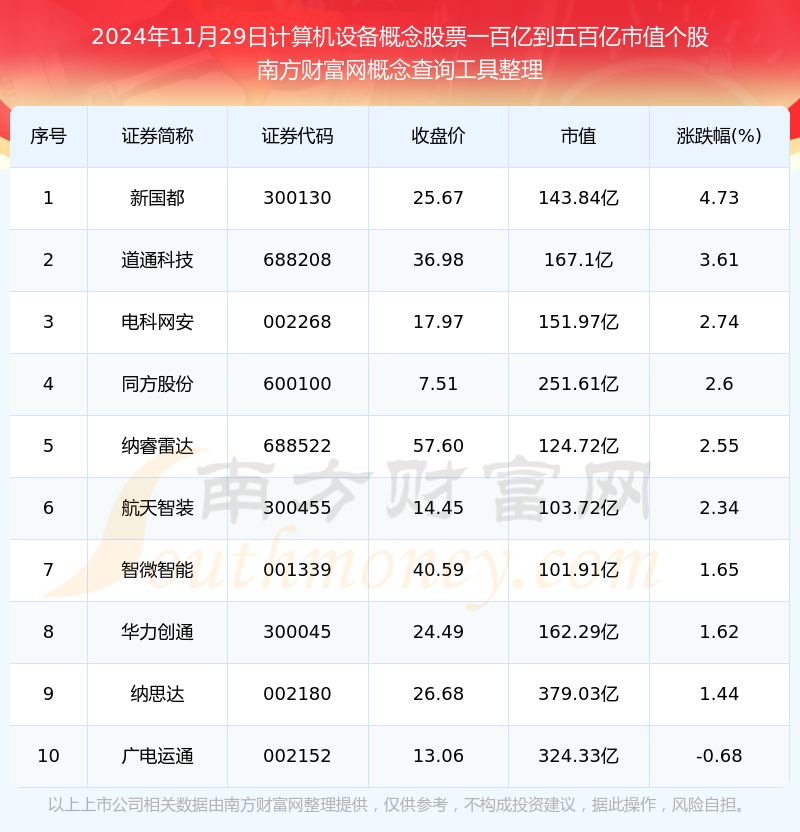This screenshot has height=832, width=800.
Task: Click row number 10
Action: 48,756
